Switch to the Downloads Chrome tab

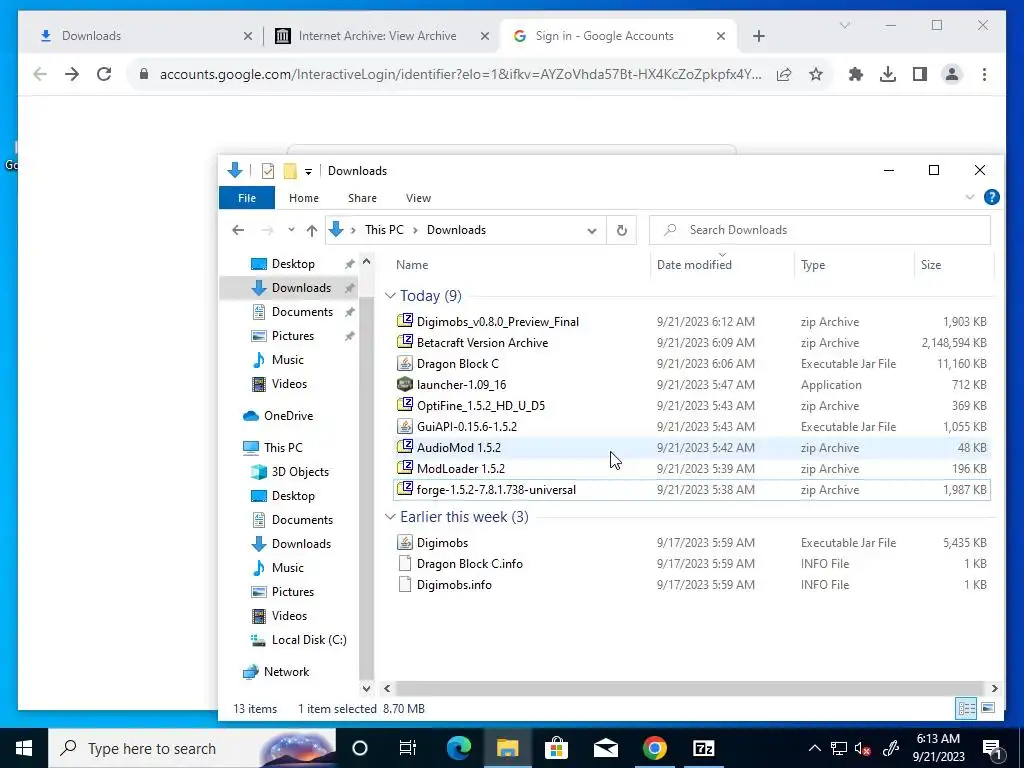click(140, 36)
